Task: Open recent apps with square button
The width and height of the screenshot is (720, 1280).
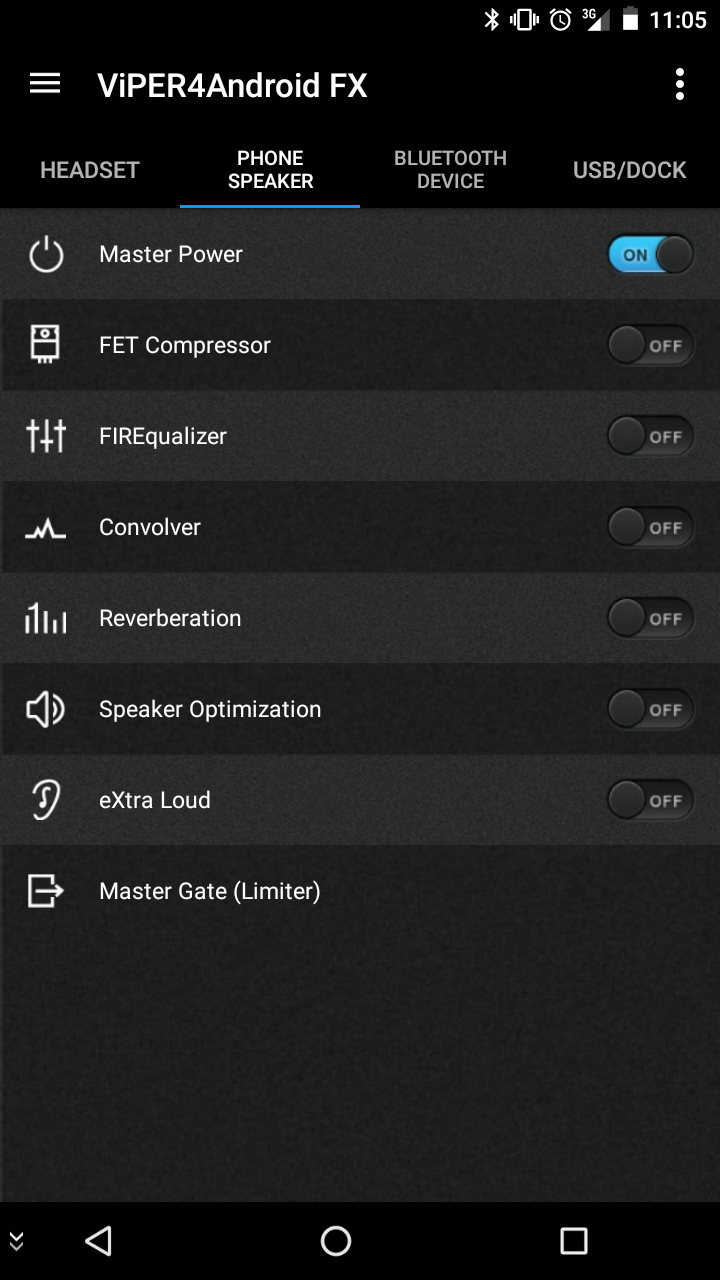Action: point(574,1241)
